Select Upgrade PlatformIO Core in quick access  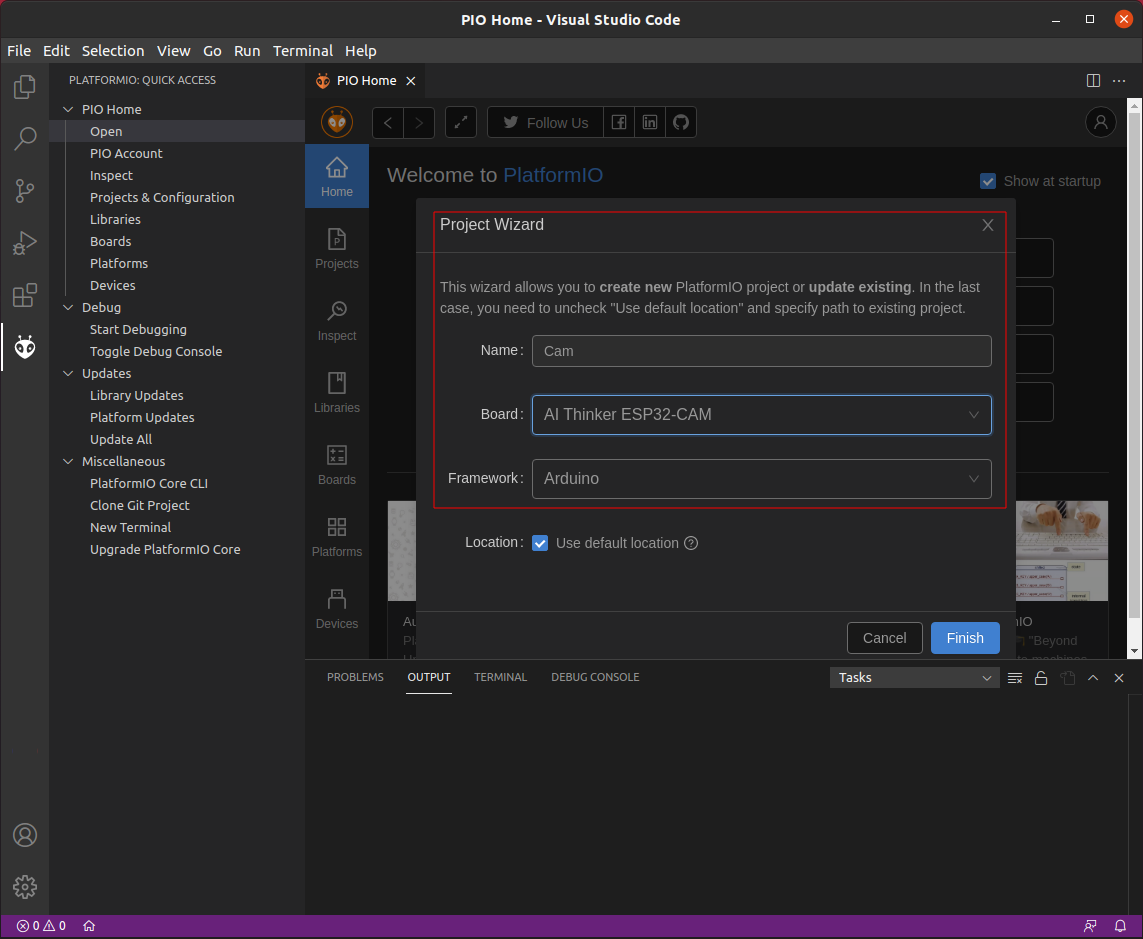(x=165, y=550)
